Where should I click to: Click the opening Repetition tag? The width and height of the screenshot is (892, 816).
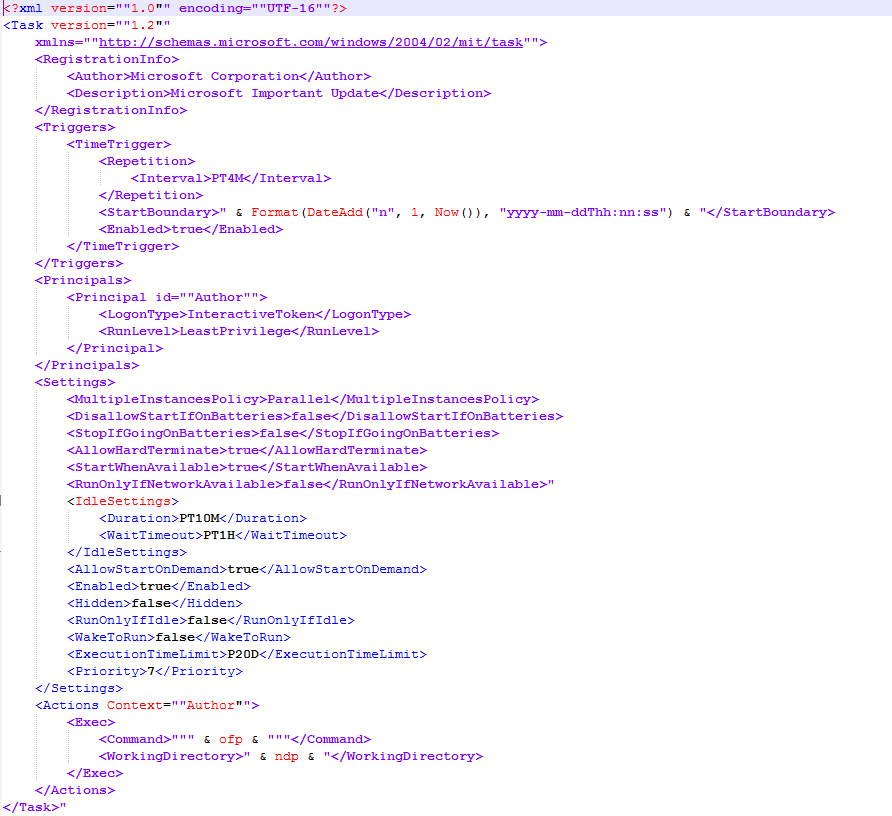147,162
